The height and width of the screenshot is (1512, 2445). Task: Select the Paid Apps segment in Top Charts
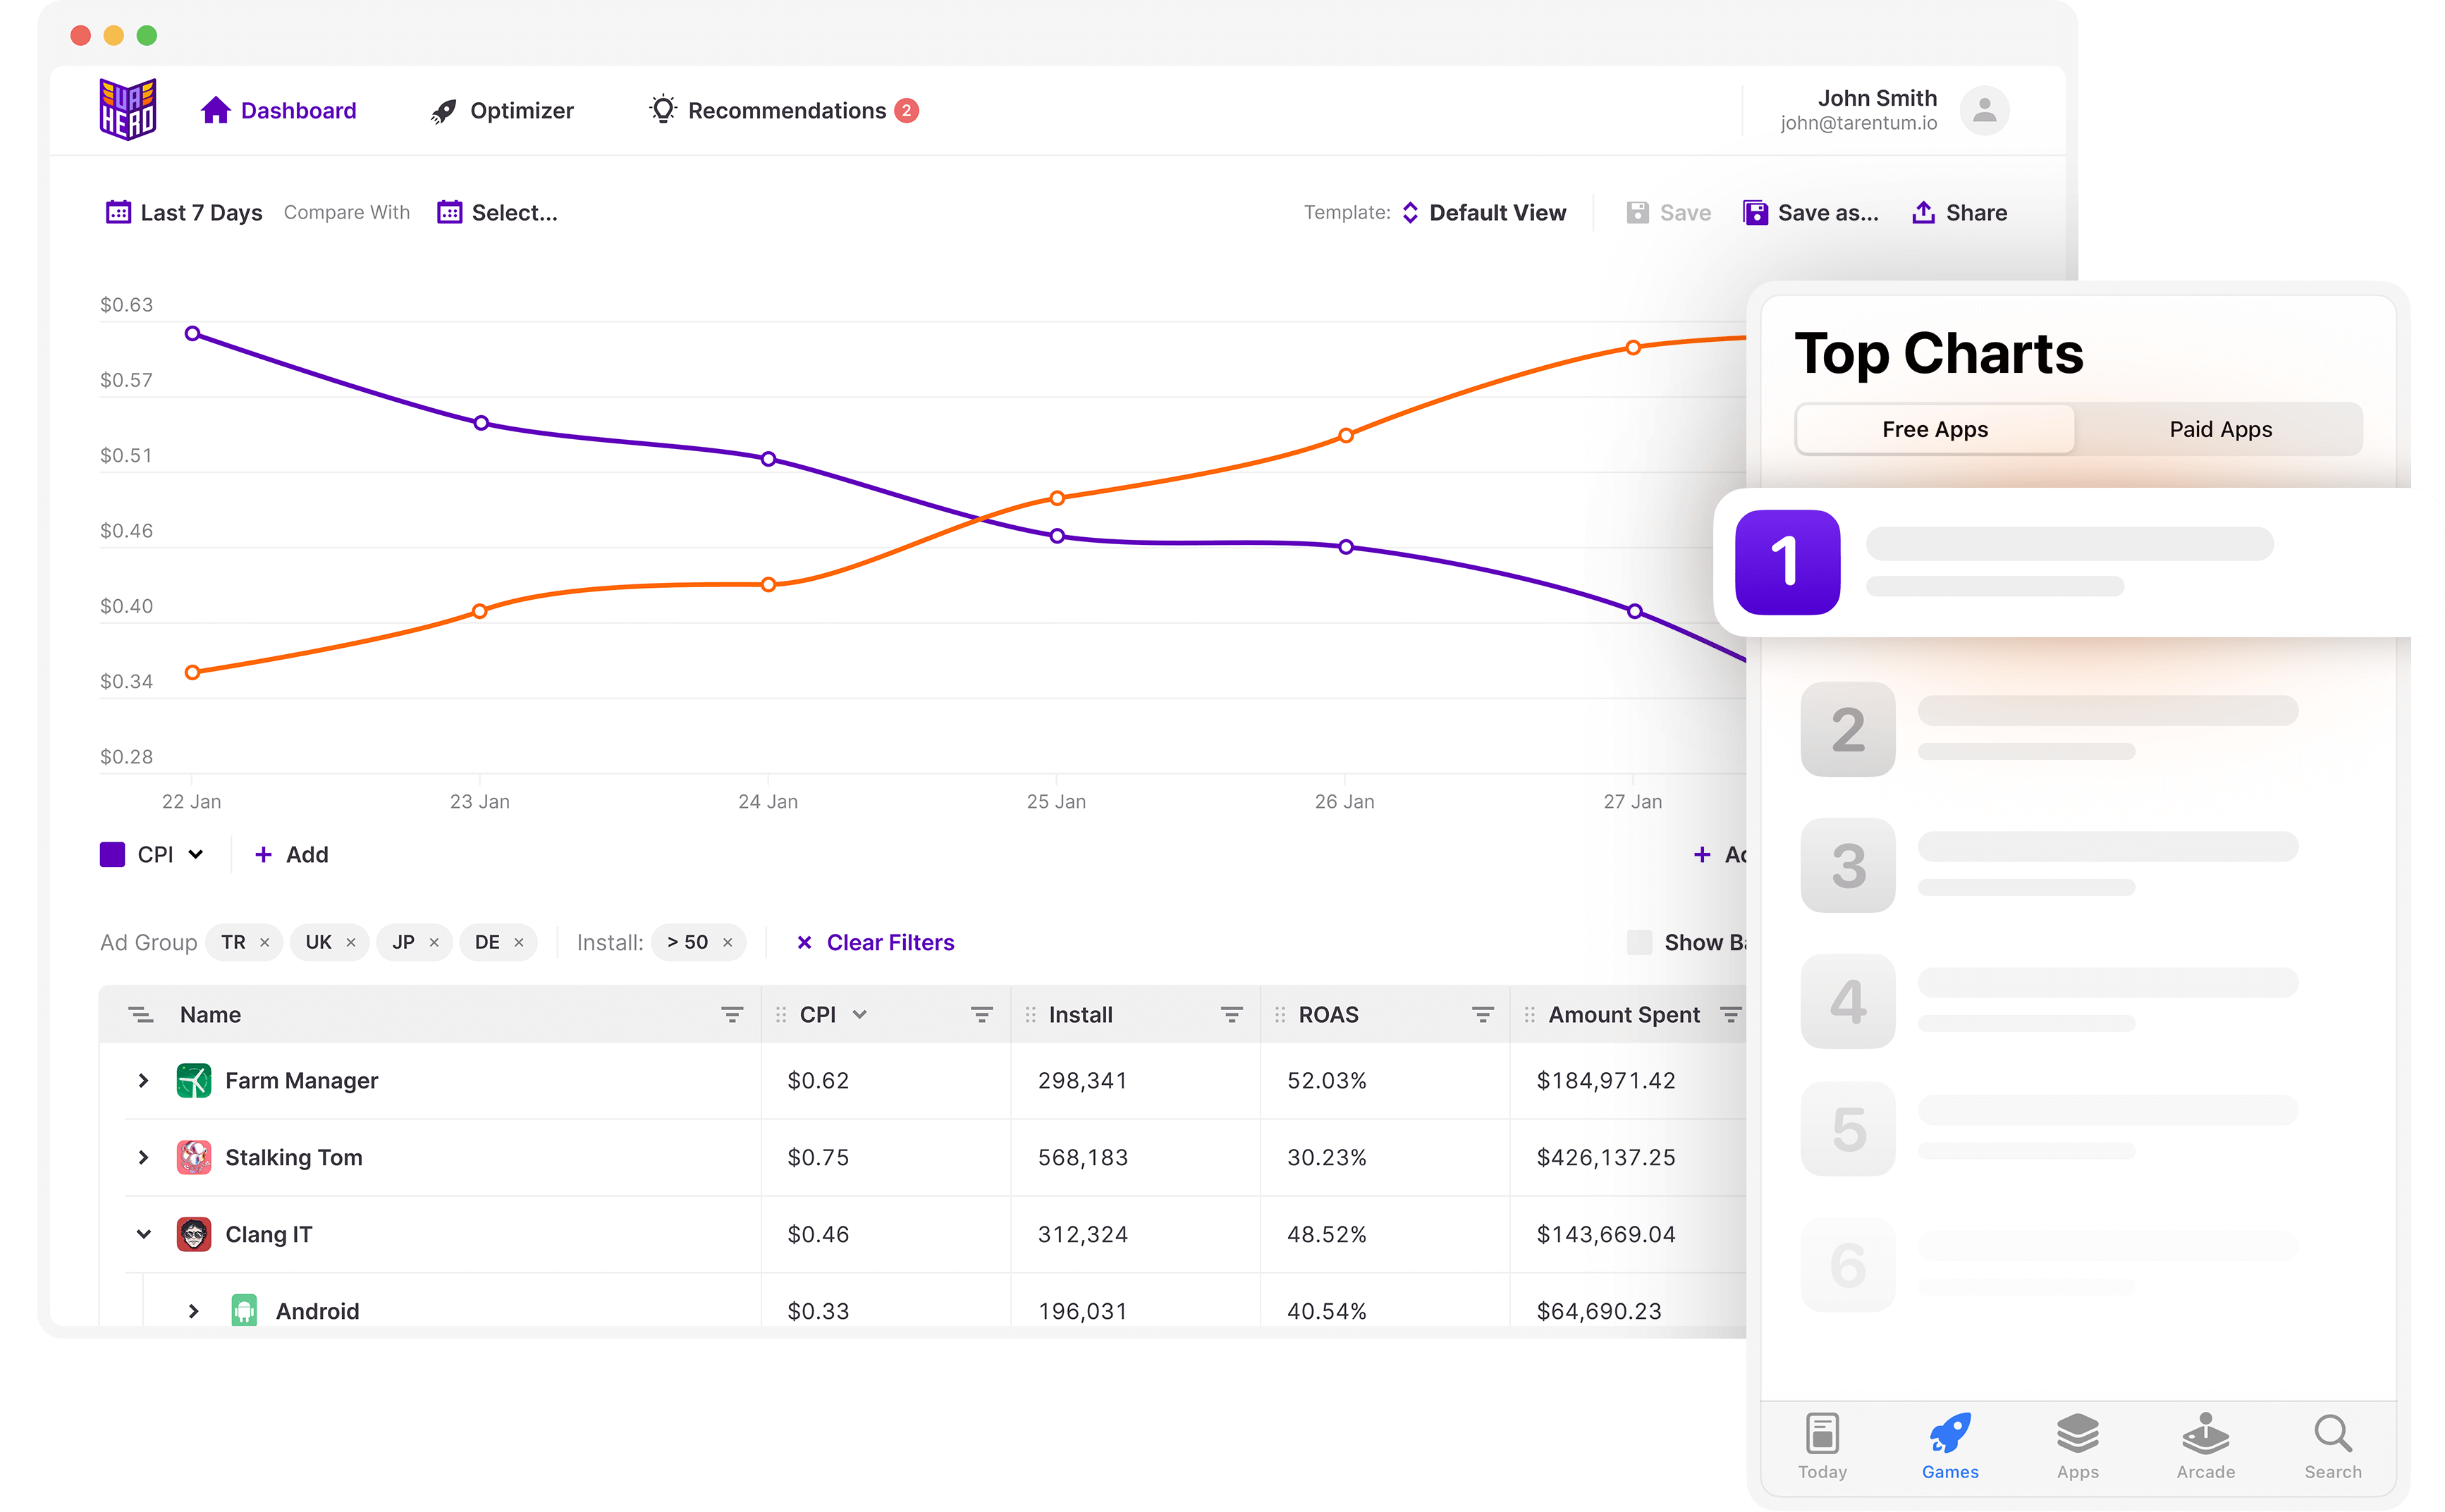pyautogui.click(x=2220, y=429)
